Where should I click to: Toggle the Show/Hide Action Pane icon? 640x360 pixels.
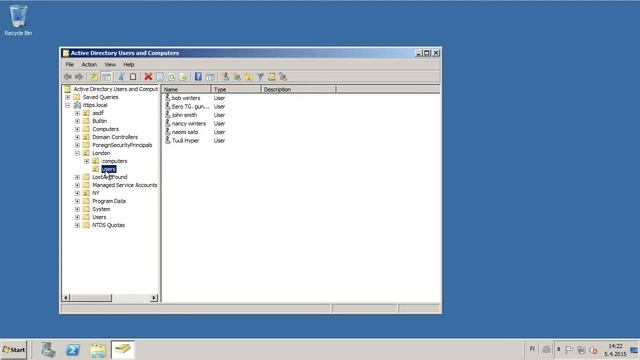tap(210, 77)
